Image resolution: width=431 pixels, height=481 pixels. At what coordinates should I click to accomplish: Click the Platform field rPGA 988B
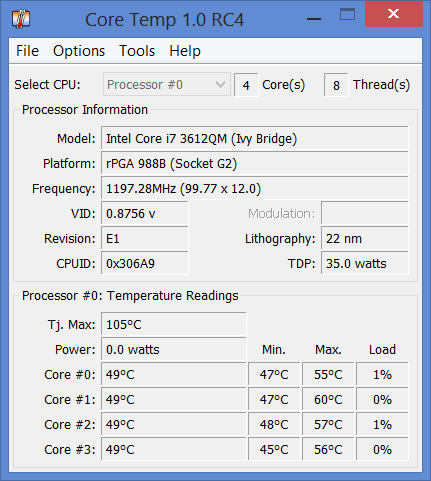point(255,163)
